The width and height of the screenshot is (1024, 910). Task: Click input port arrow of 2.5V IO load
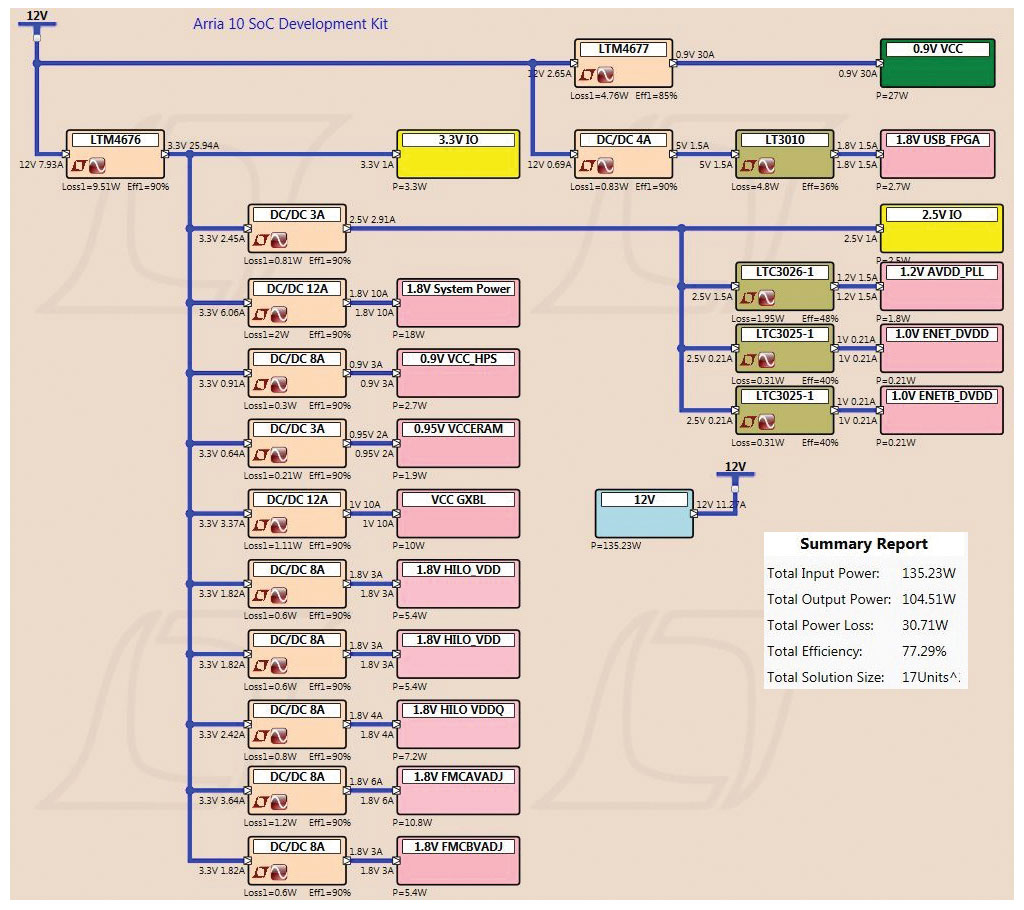(880, 229)
